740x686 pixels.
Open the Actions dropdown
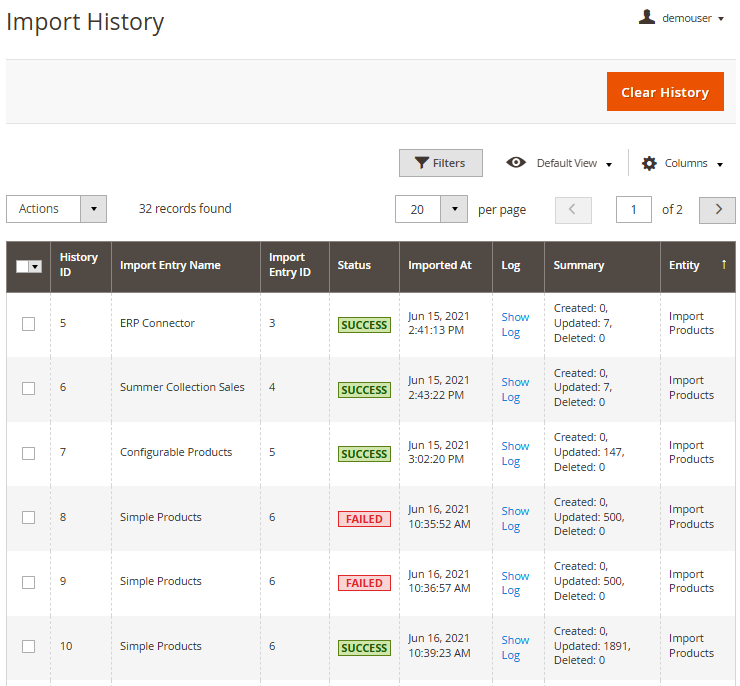click(x=56, y=209)
